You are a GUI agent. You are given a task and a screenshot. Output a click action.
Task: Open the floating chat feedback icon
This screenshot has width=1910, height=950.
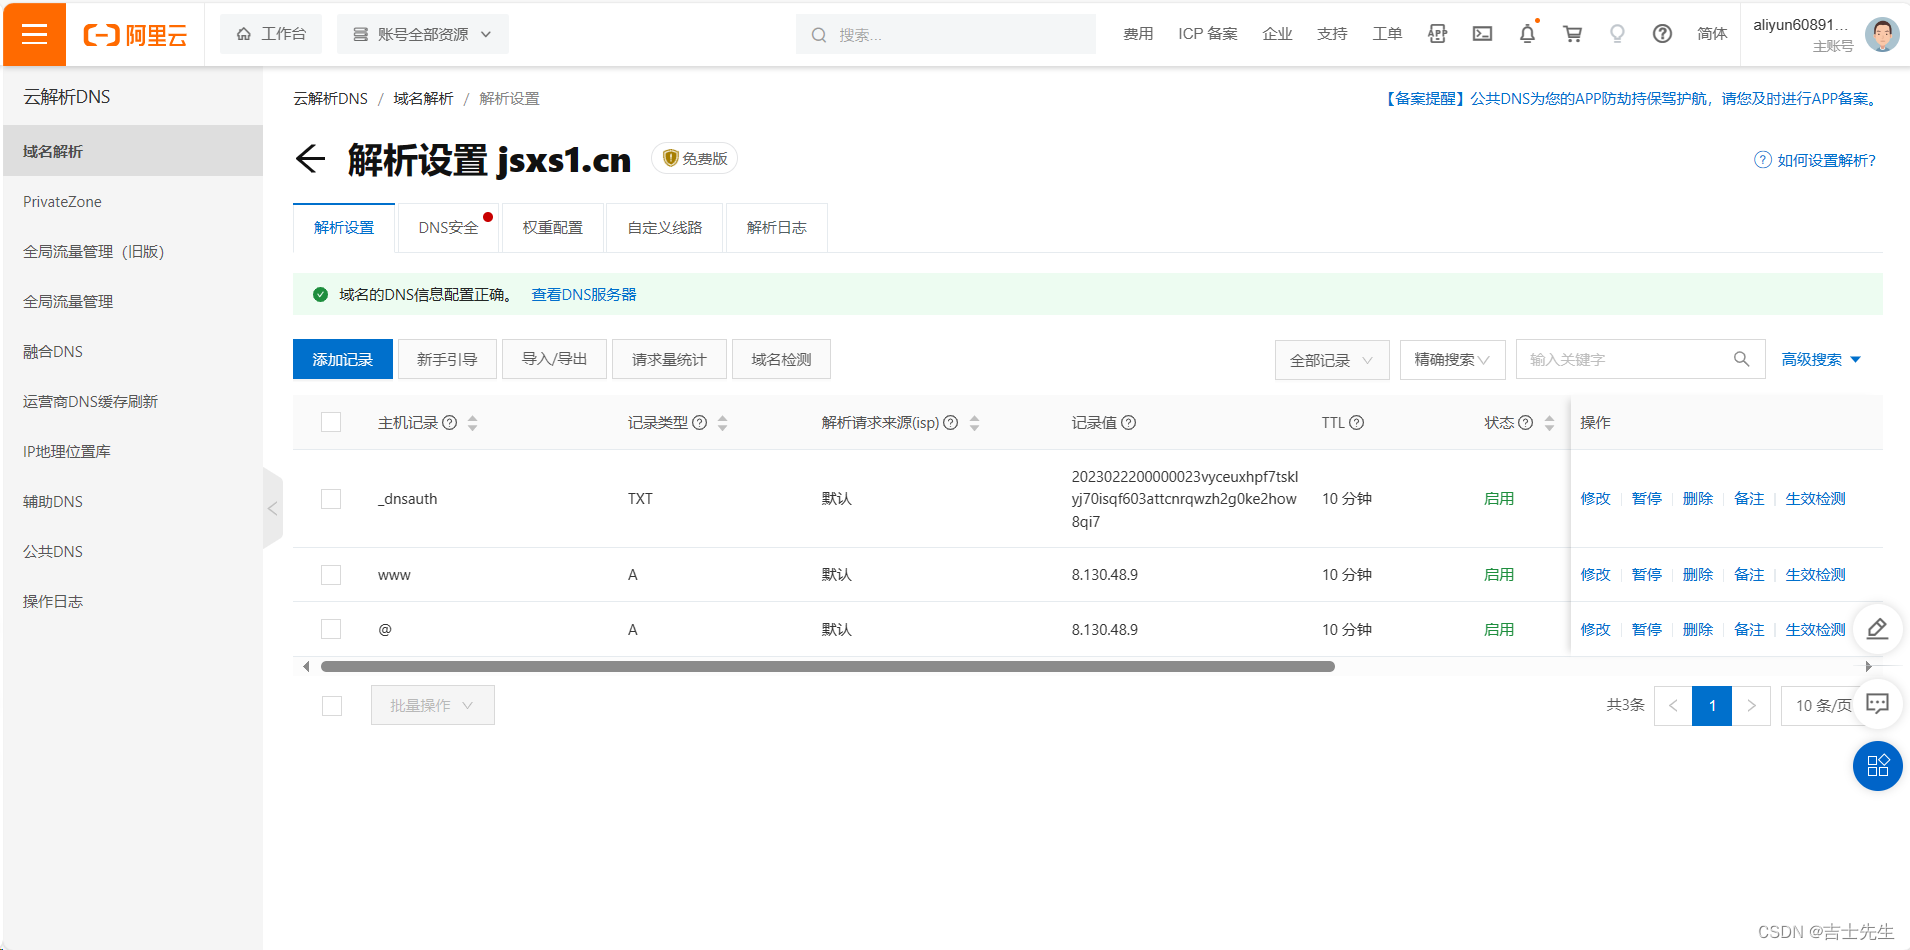(1878, 704)
